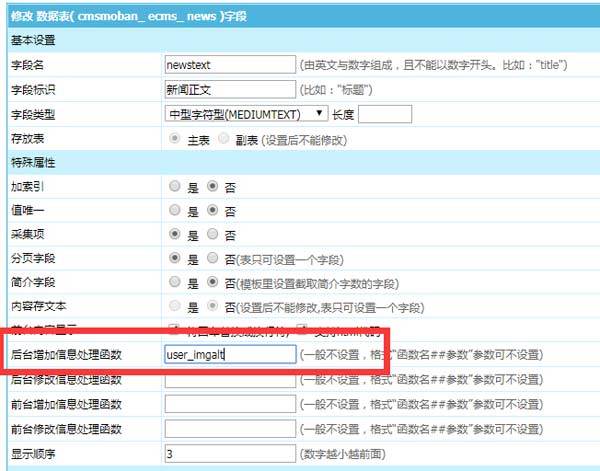Select 否 for 简介字段

click(x=212, y=282)
